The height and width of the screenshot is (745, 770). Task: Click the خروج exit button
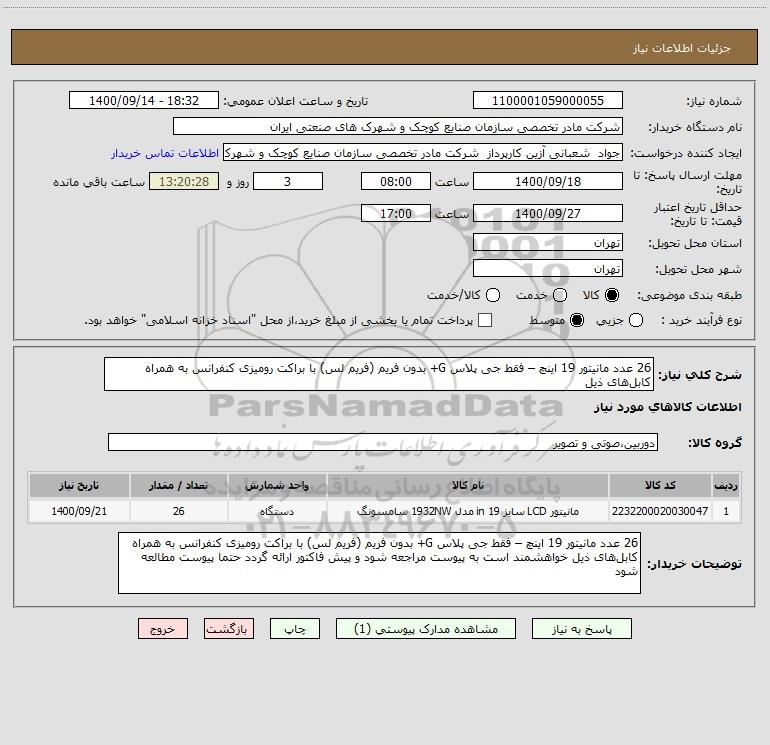point(163,629)
